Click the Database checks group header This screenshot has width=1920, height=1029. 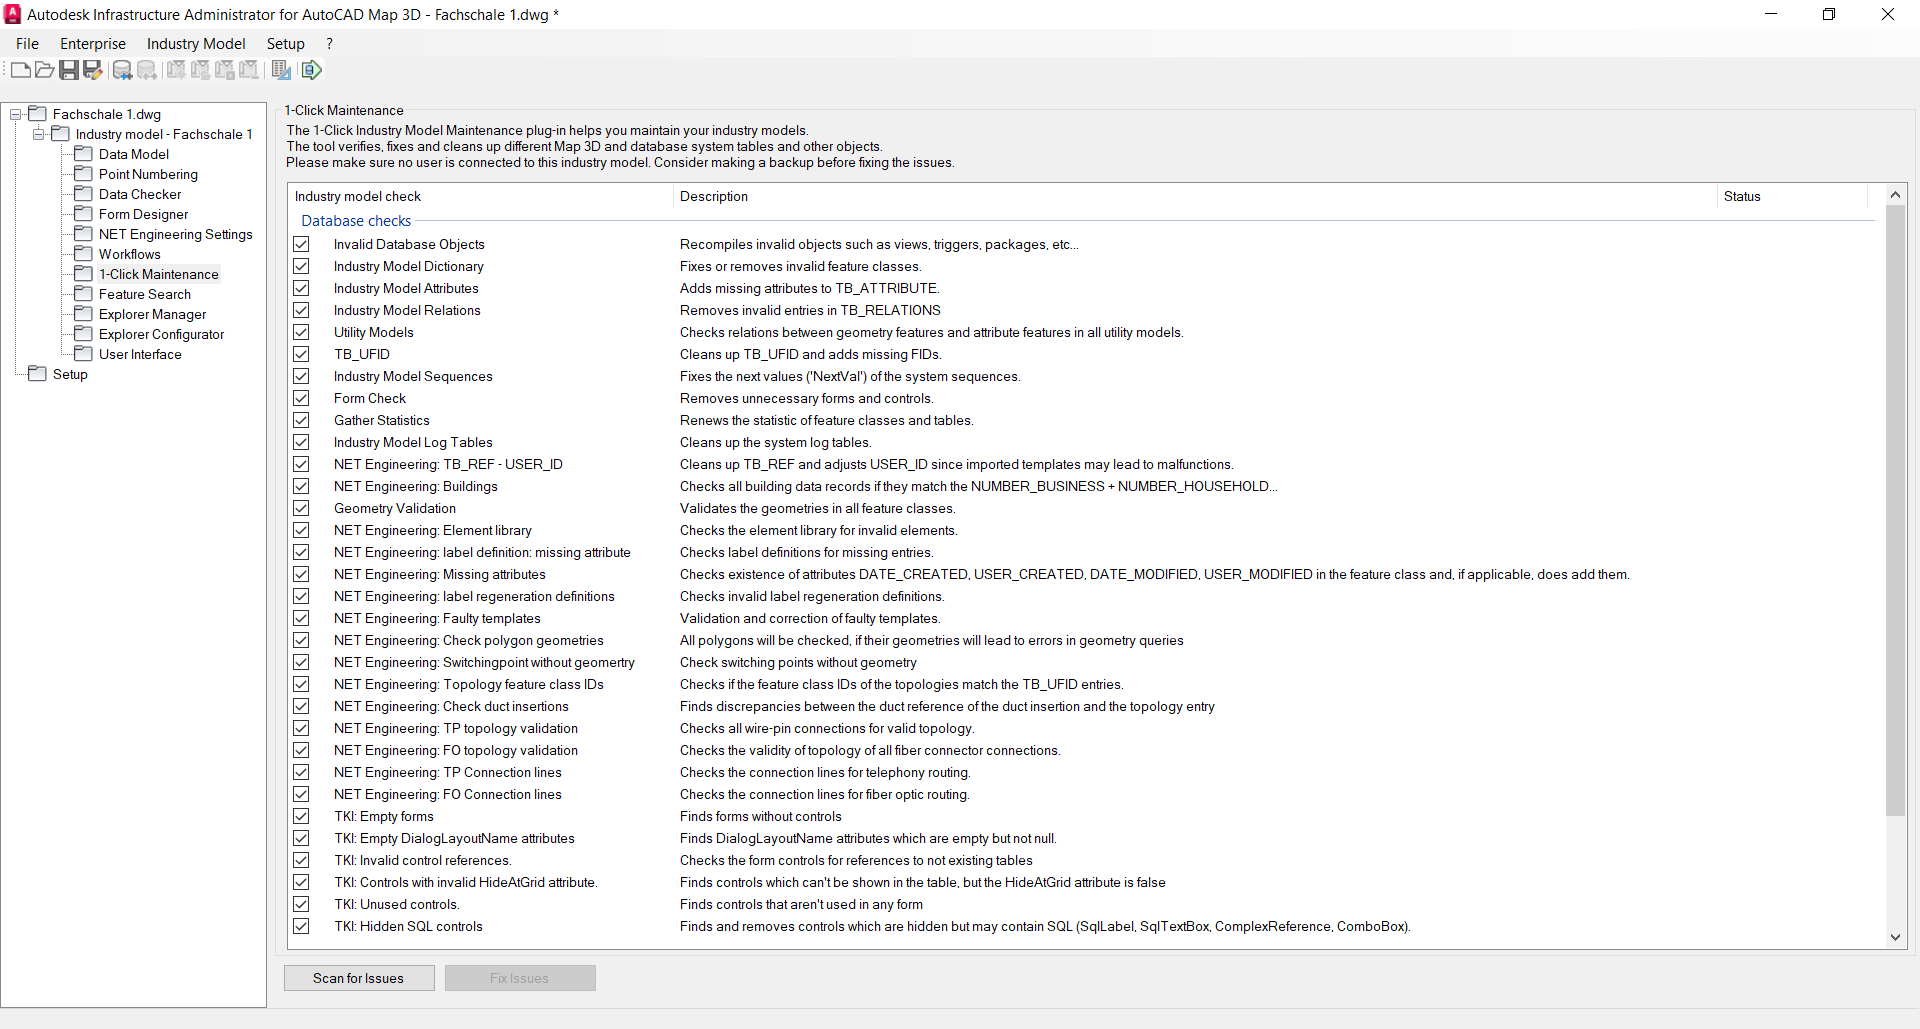click(356, 221)
